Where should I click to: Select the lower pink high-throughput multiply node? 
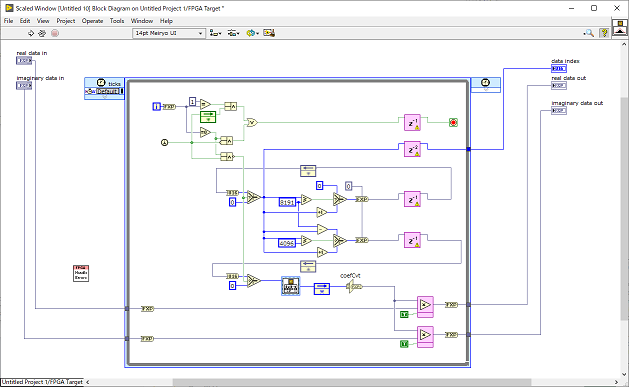click(425, 337)
